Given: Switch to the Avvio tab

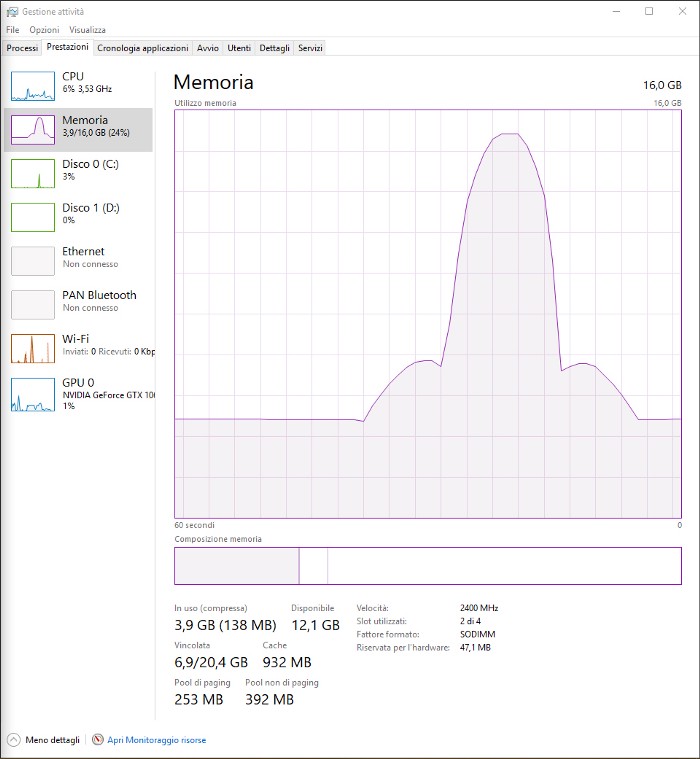Looking at the screenshot, I should pyautogui.click(x=208, y=48).
